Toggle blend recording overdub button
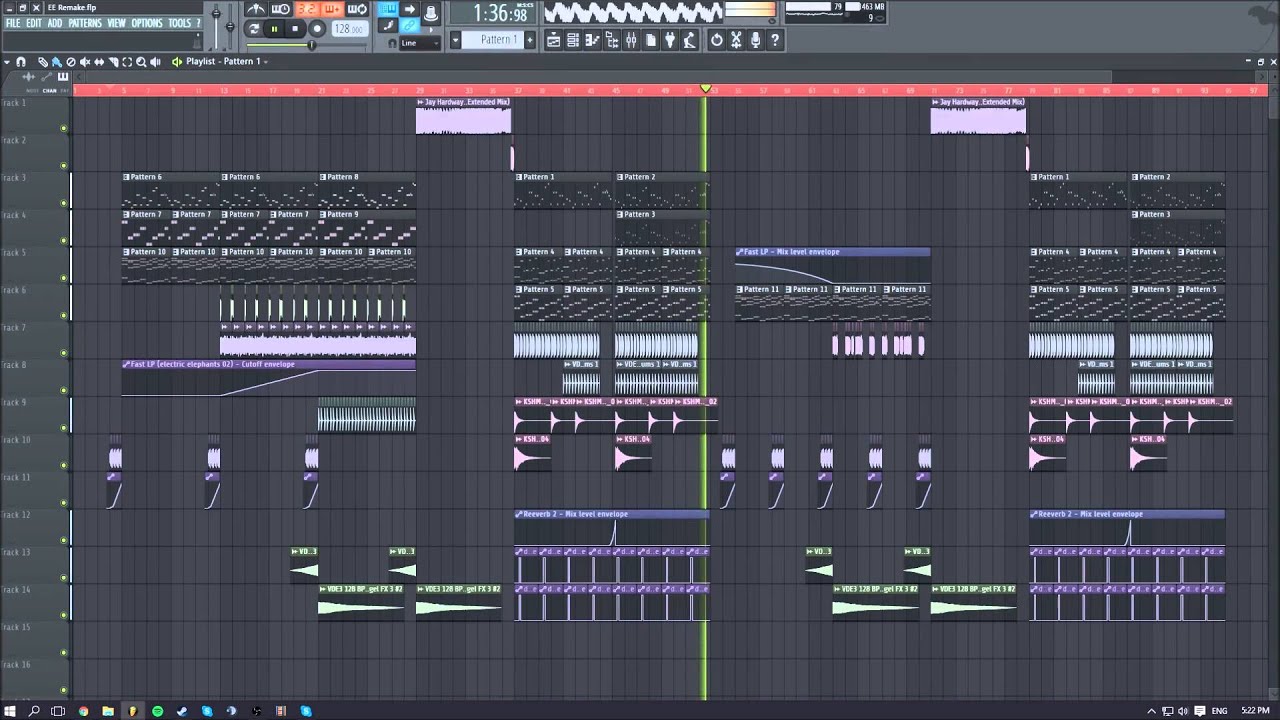 coord(332,9)
